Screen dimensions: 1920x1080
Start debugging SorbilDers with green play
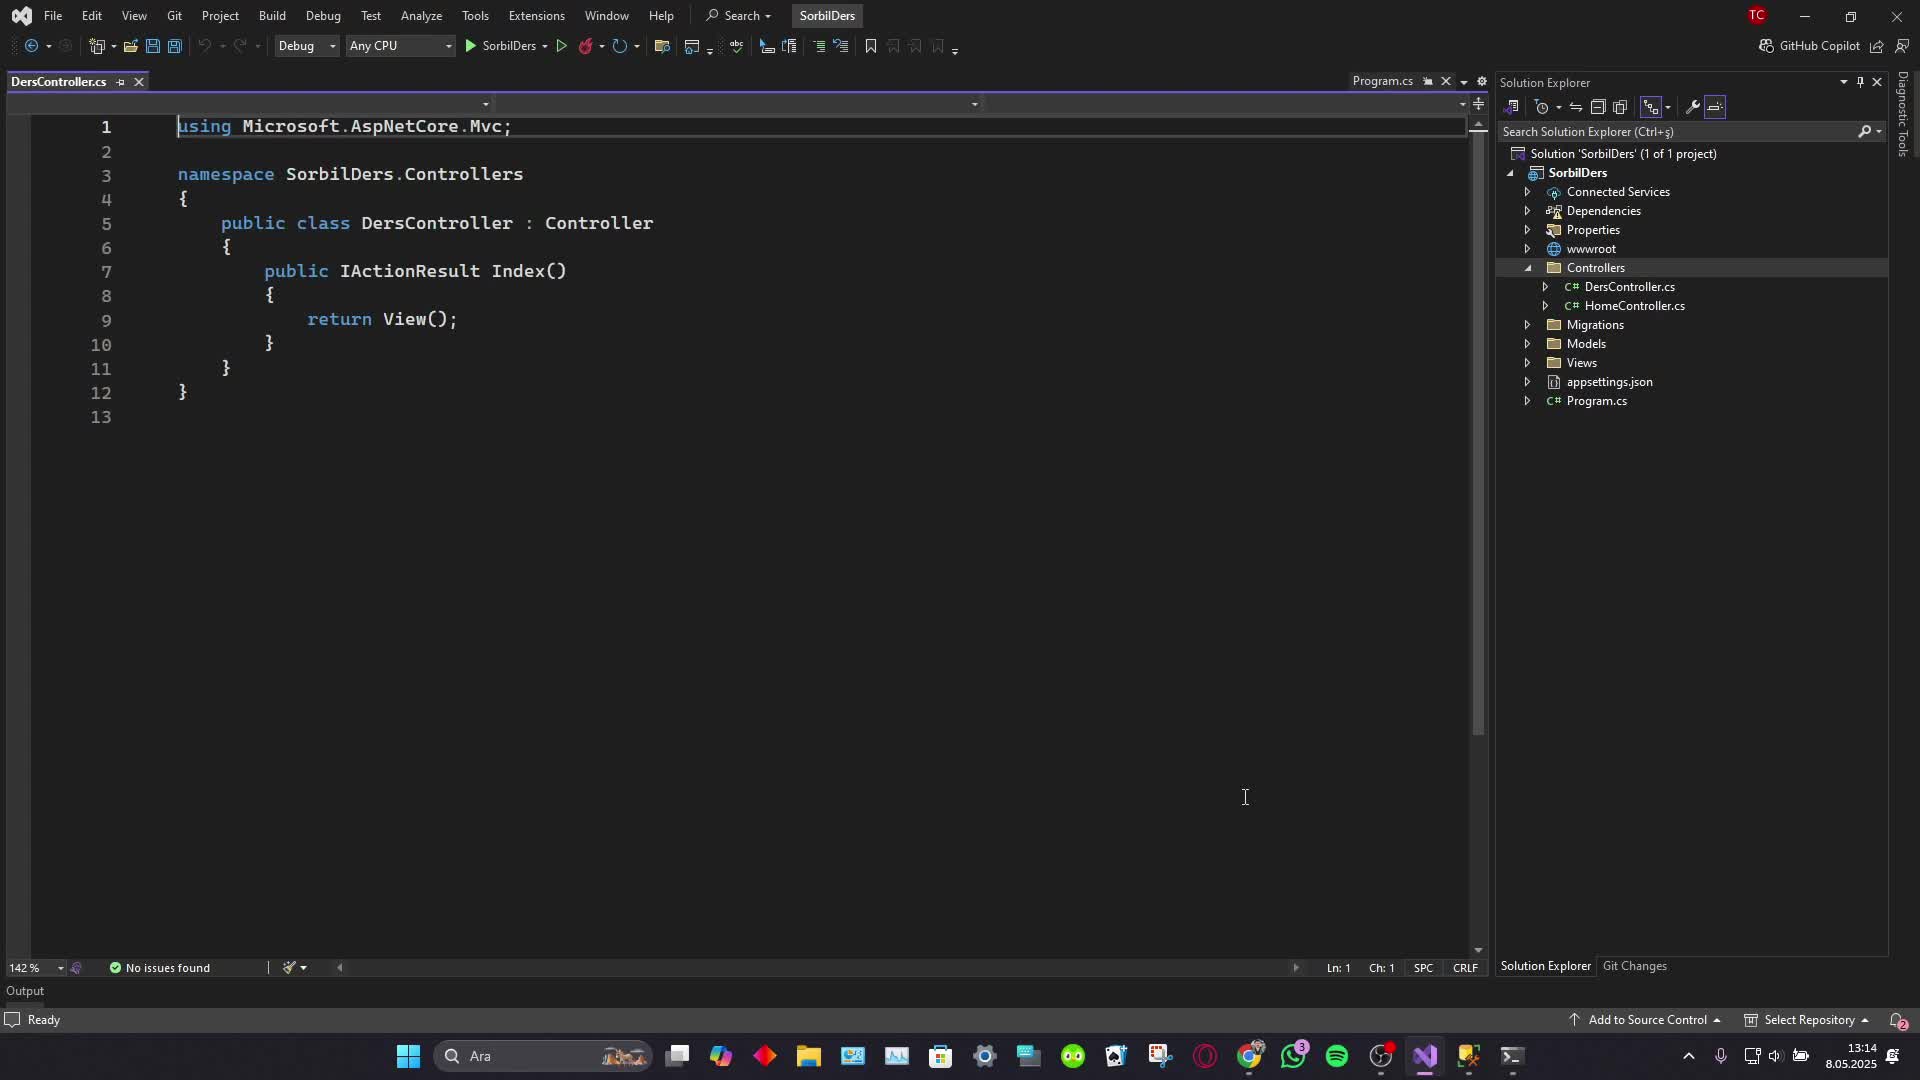click(470, 46)
